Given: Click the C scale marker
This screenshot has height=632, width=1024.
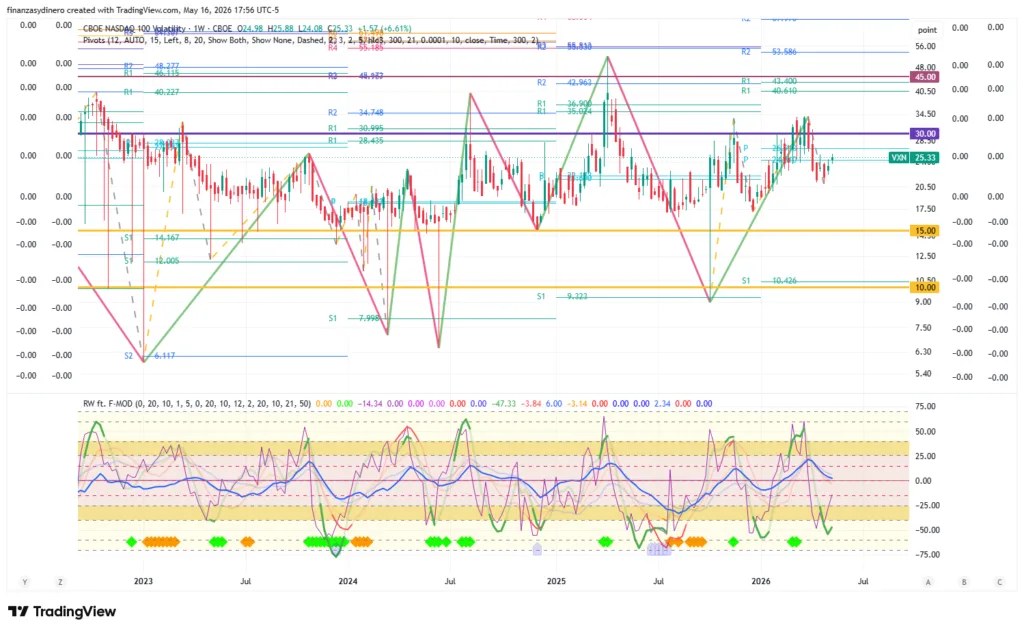Looking at the screenshot, I should pyautogui.click(x=999, y=582).
